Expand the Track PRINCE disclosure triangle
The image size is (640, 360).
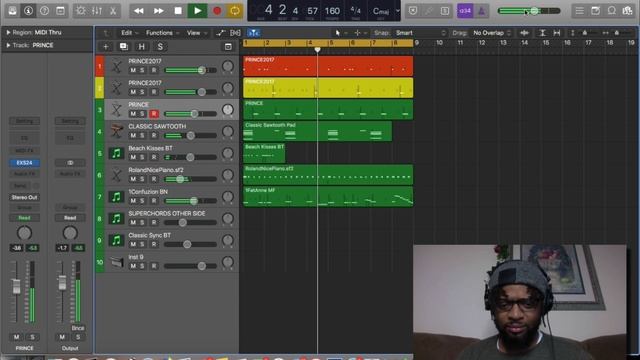[x=8, y=45]
